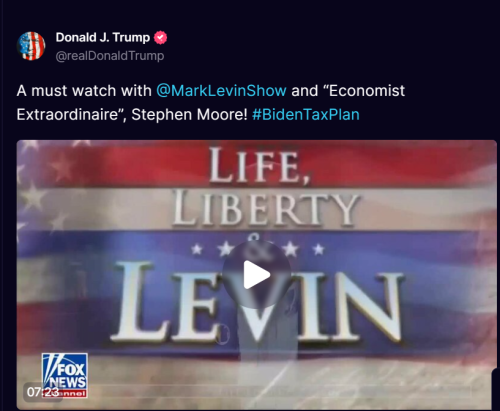Play the Life, Liberty & Levin video
Viewport: 500px width, 411px height.
point(256,275)
